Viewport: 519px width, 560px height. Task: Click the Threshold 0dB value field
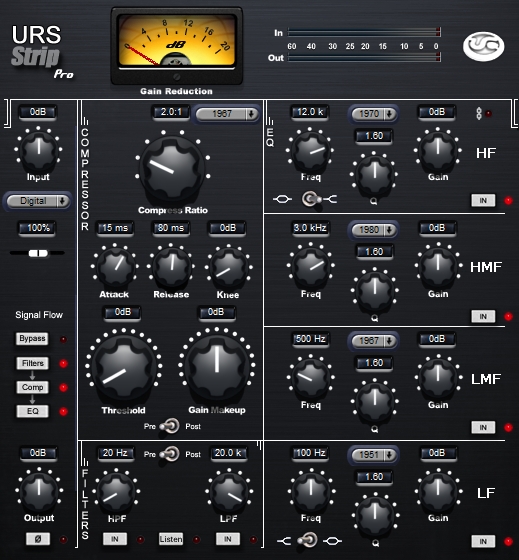point(123,312)
